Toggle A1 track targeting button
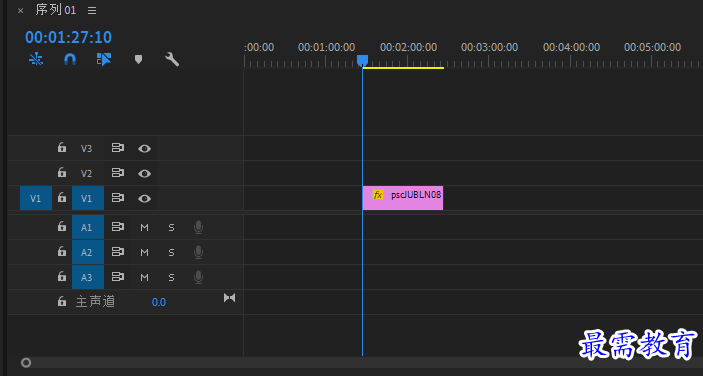The width and height of the screenshot is (703, 376). (x=88, y=227)
